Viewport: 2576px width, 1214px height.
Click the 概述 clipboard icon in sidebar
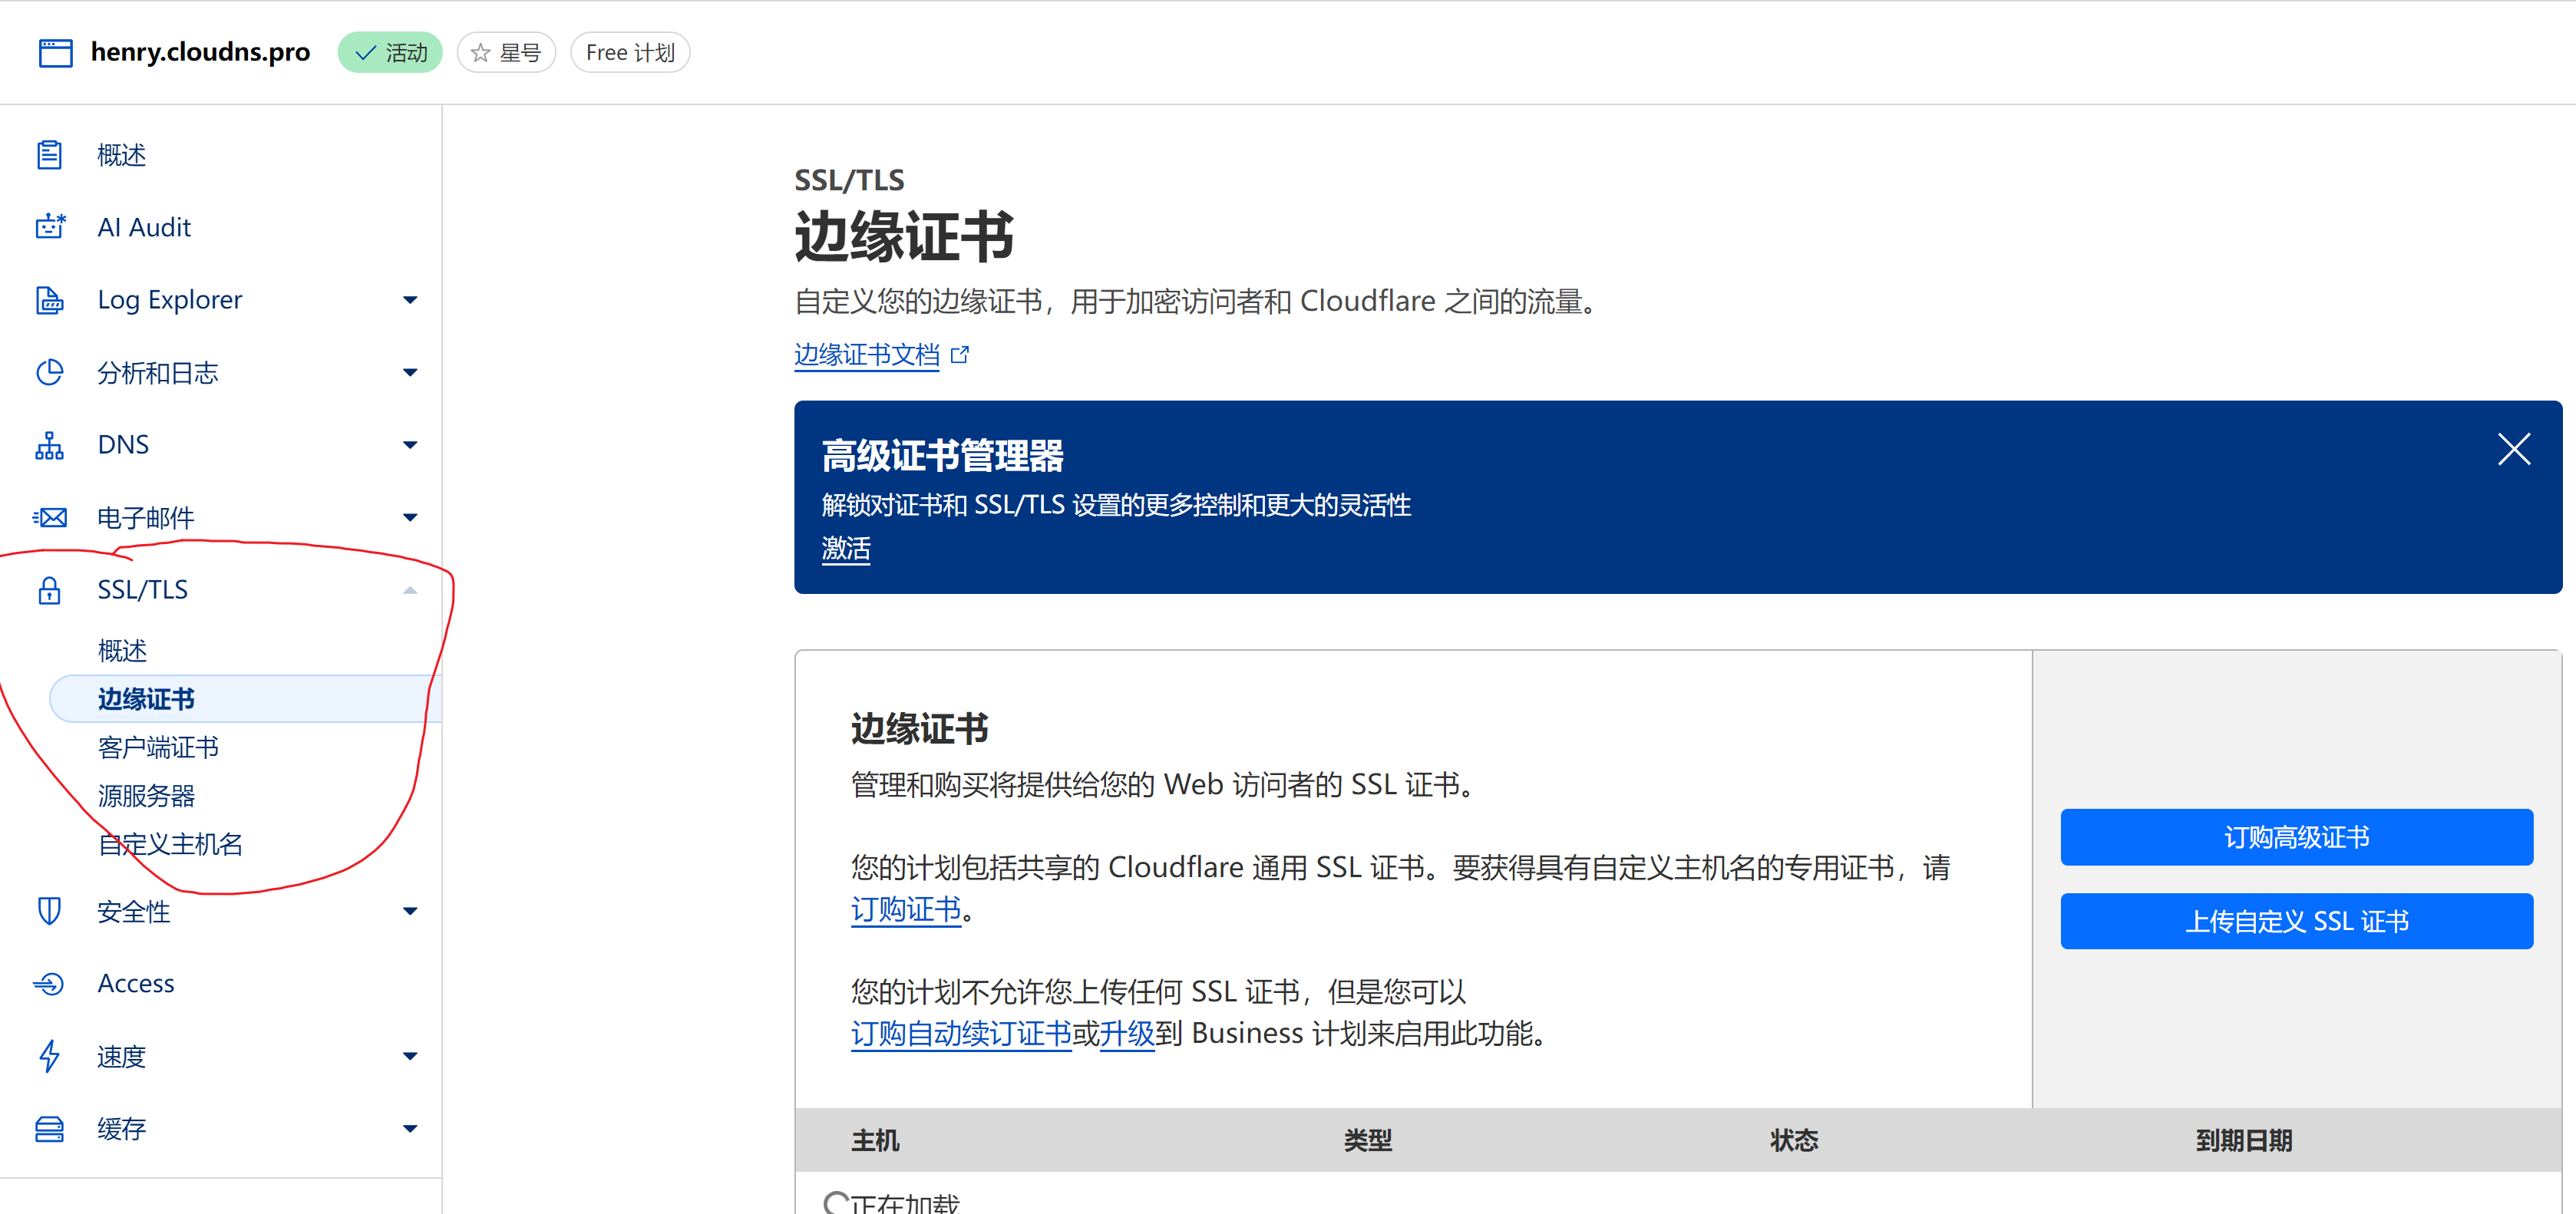[49, 155]
